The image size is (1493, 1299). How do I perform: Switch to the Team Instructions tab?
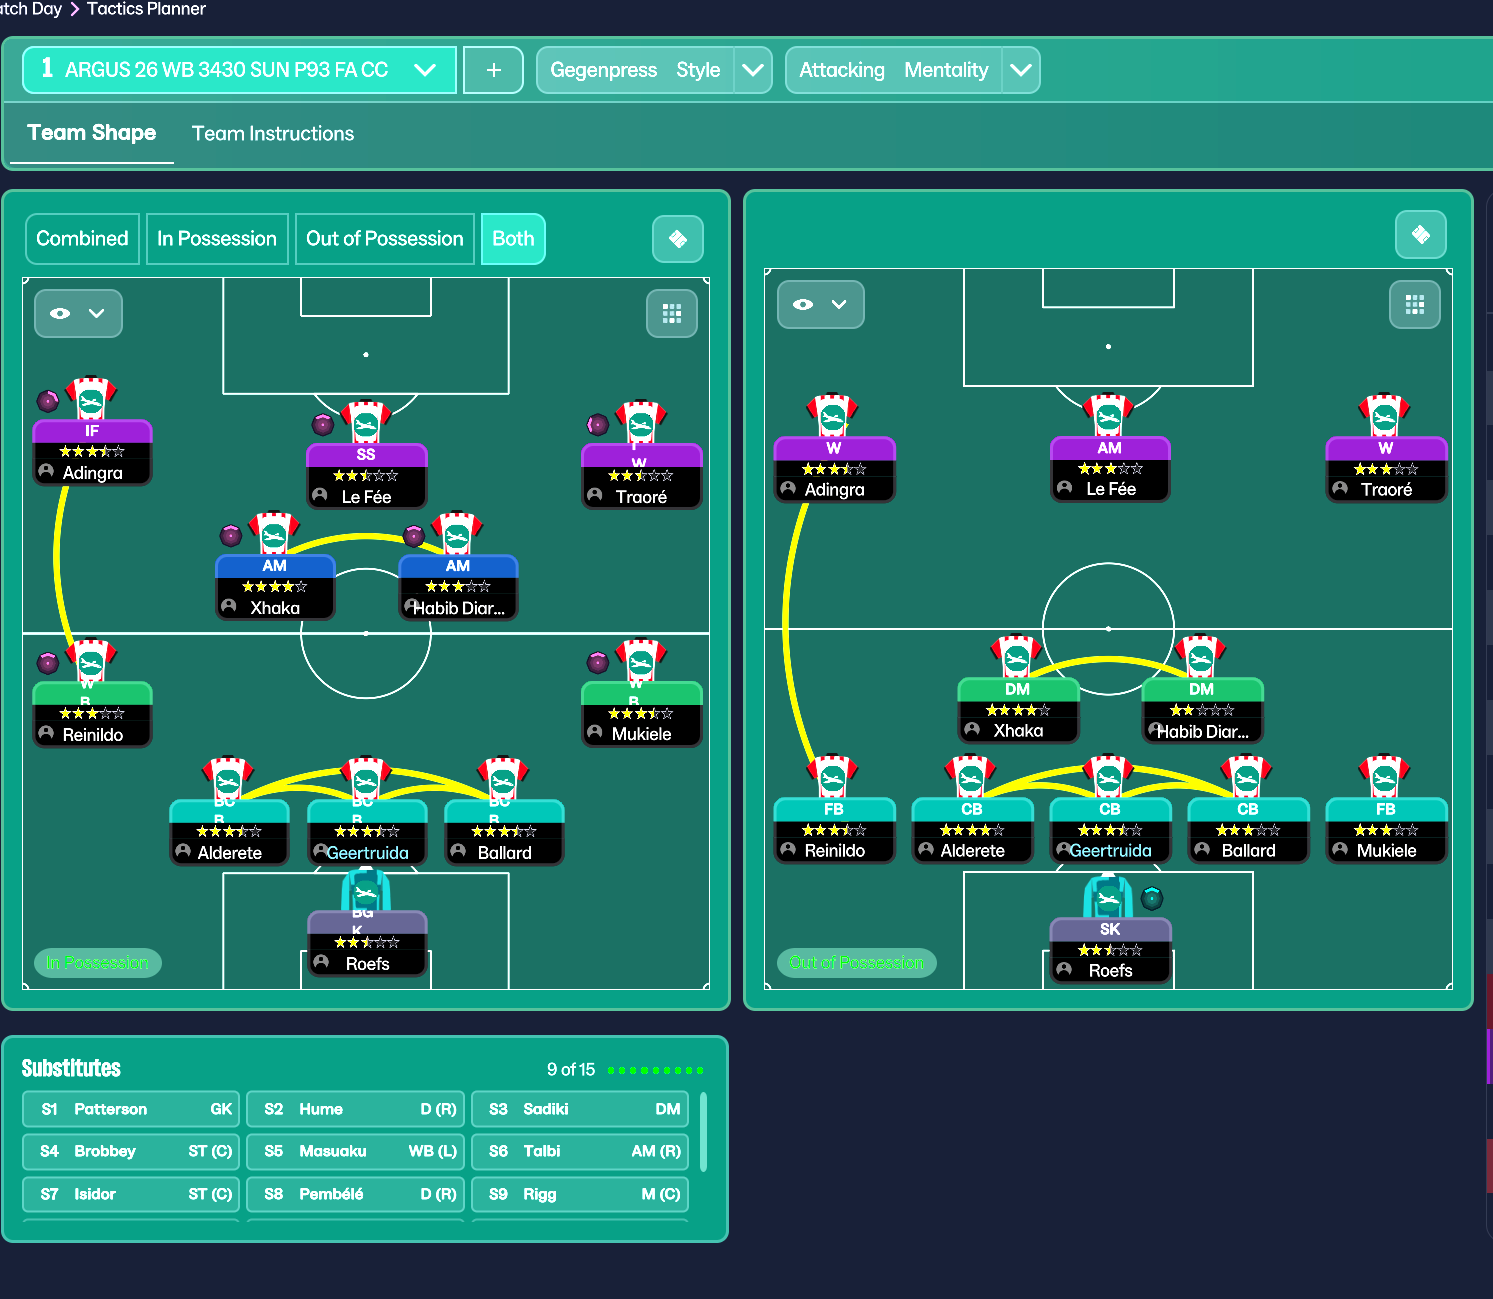coord(272,133)
